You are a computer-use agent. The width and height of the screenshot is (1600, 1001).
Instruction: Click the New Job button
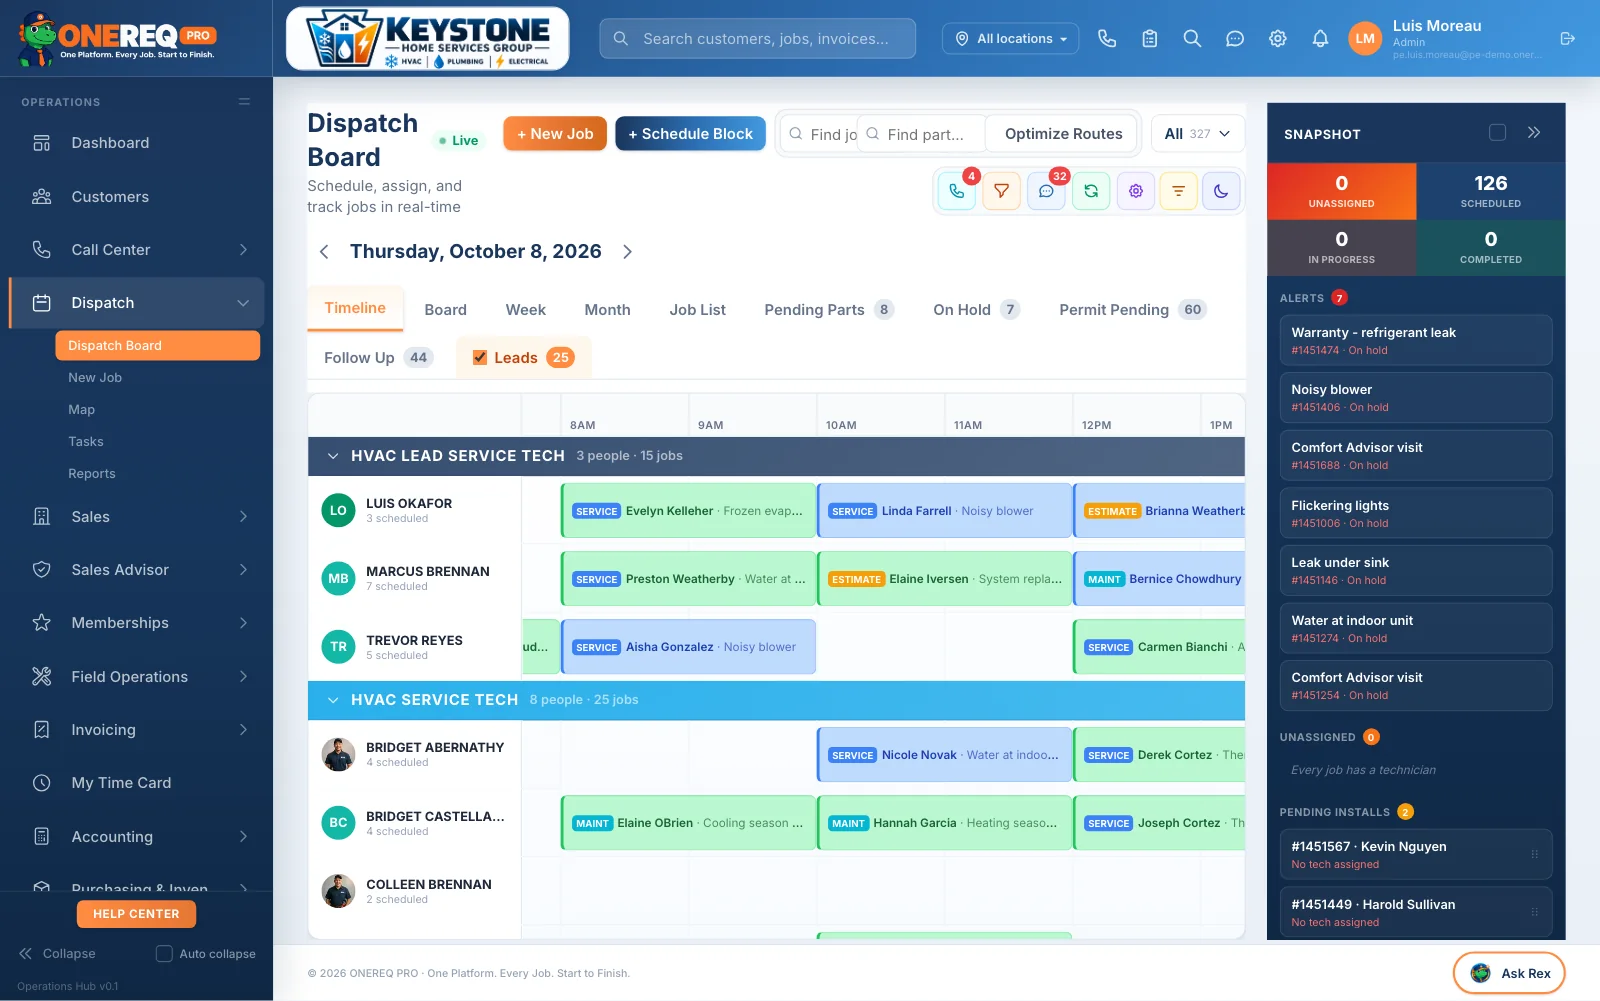click(x=555, y=134)
